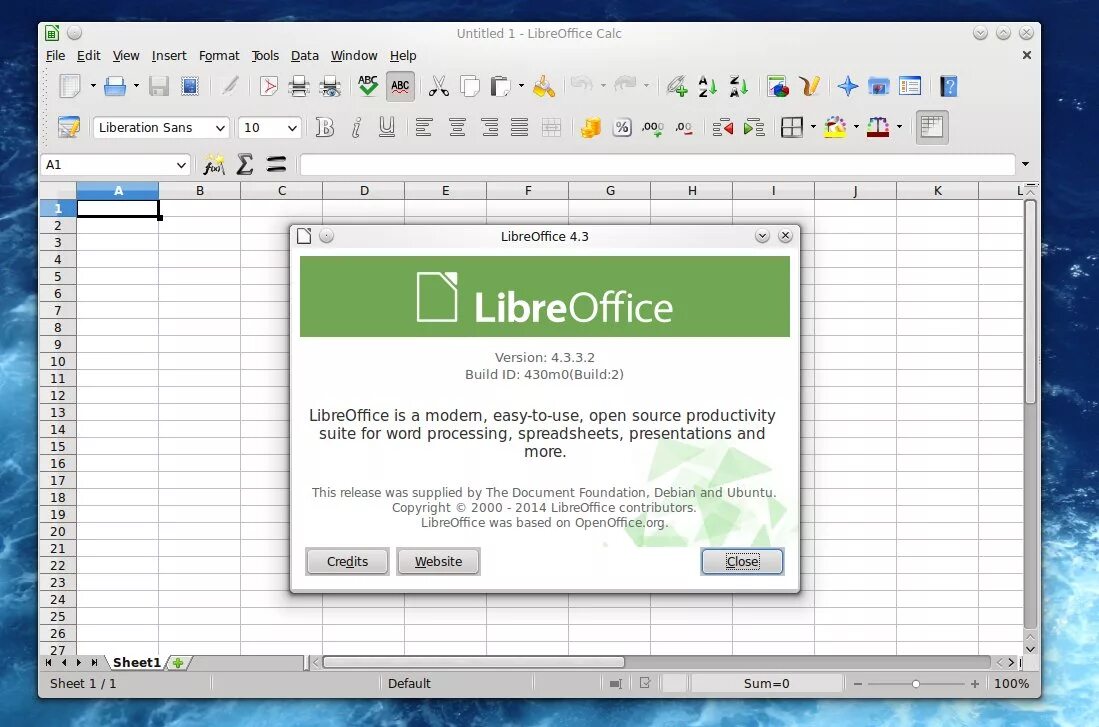The width and height of the screenshot is (1099, 727).
Task: Toggle Underline formatting
Action: click(x=387, y=127)
